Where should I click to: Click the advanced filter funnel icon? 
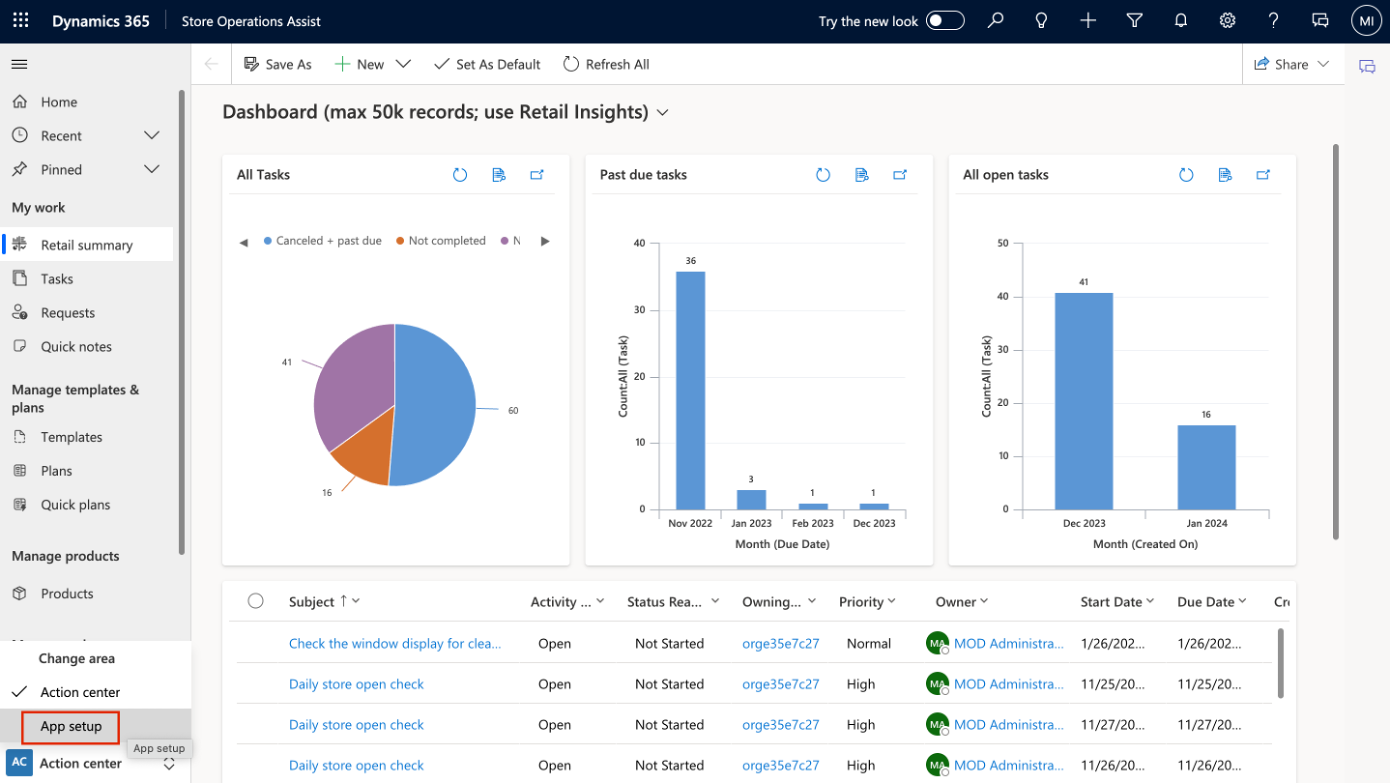[x=1134, y=21]
